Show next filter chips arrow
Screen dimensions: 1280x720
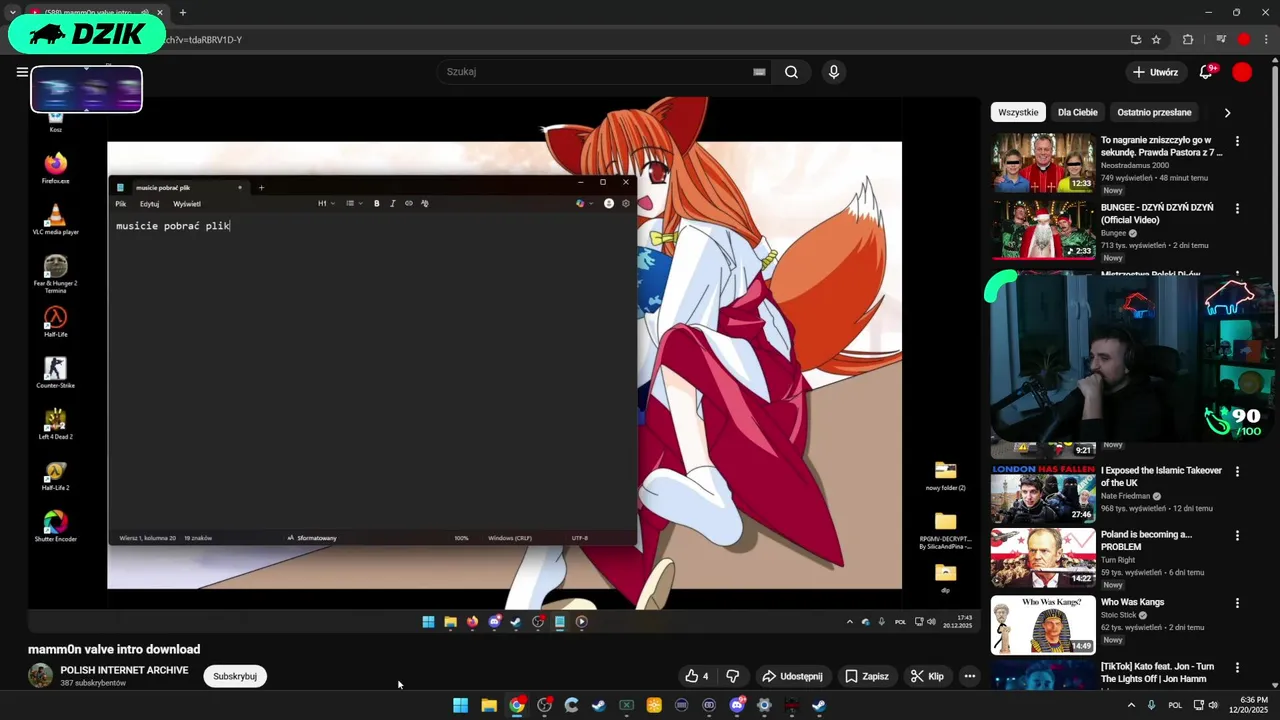(x=1227, y=113)
